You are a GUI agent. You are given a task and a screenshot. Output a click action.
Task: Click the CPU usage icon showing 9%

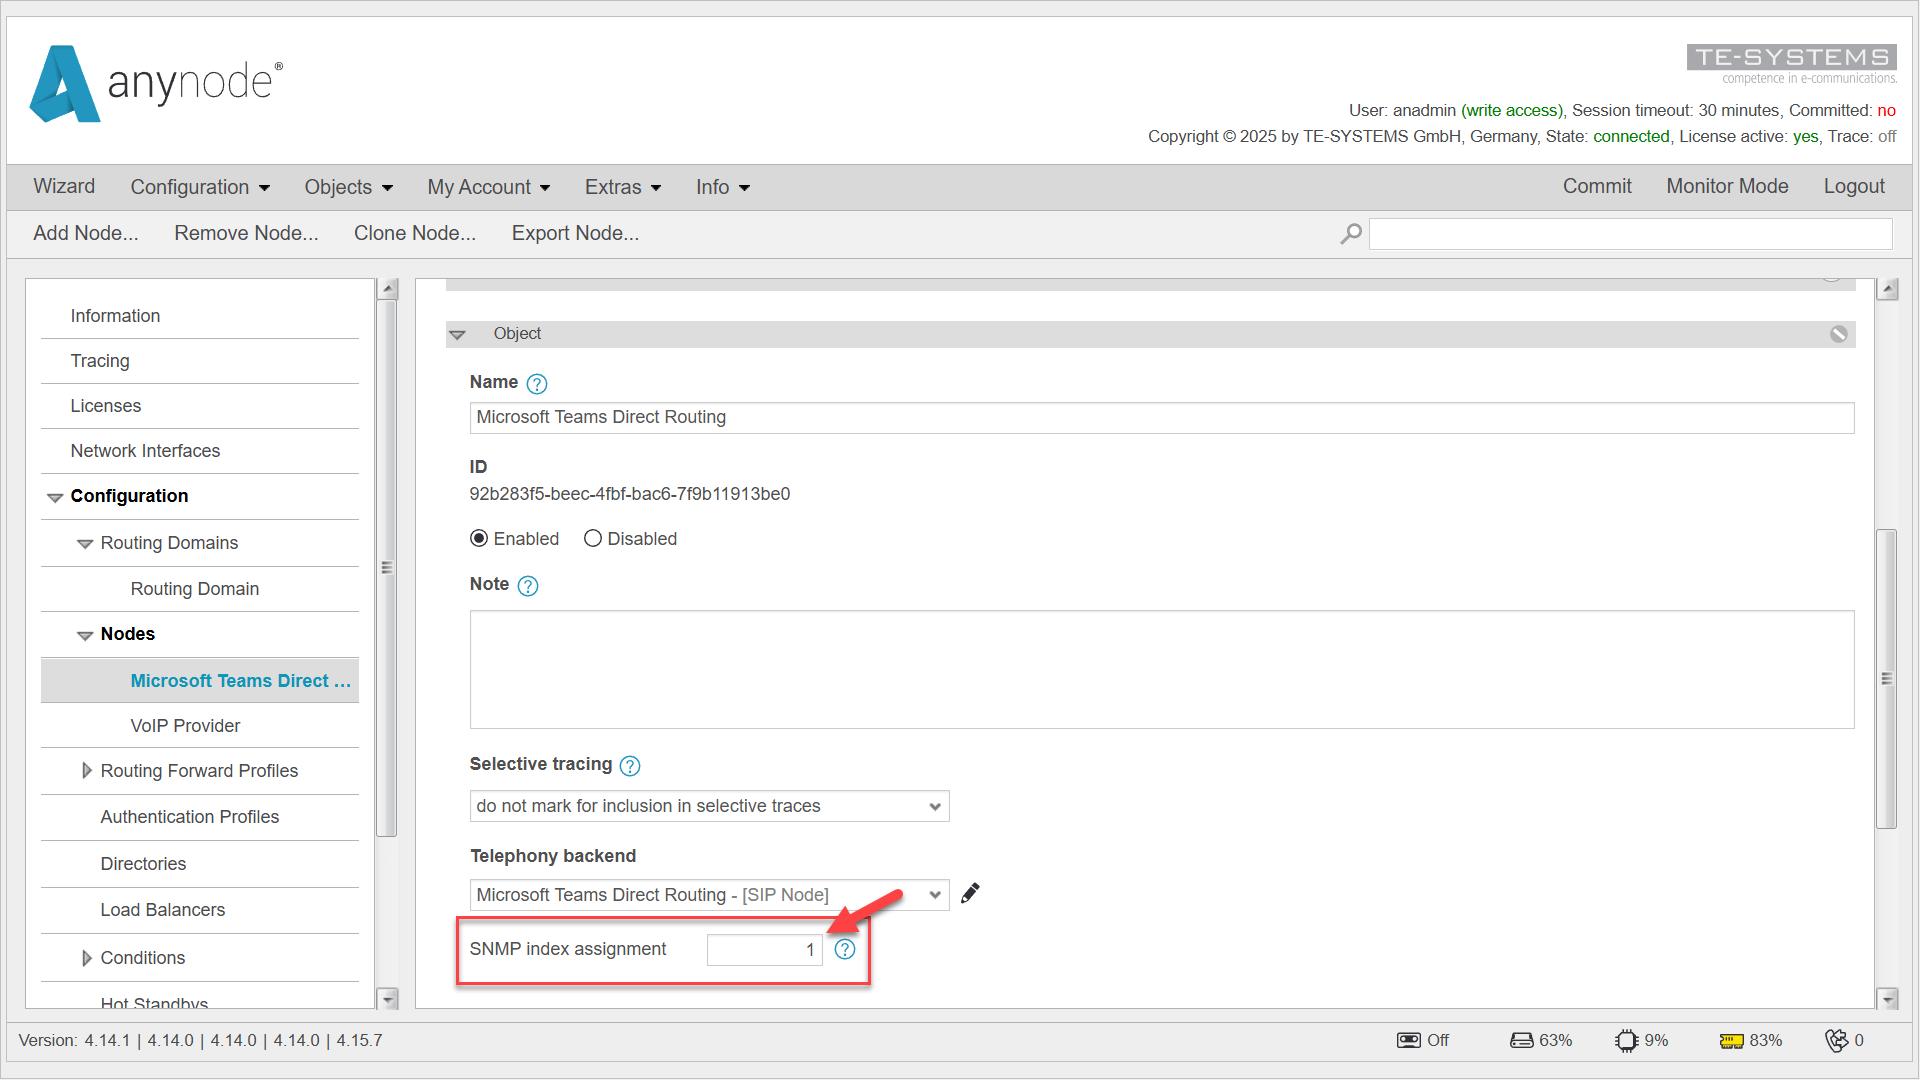tap(1626, 1040)
